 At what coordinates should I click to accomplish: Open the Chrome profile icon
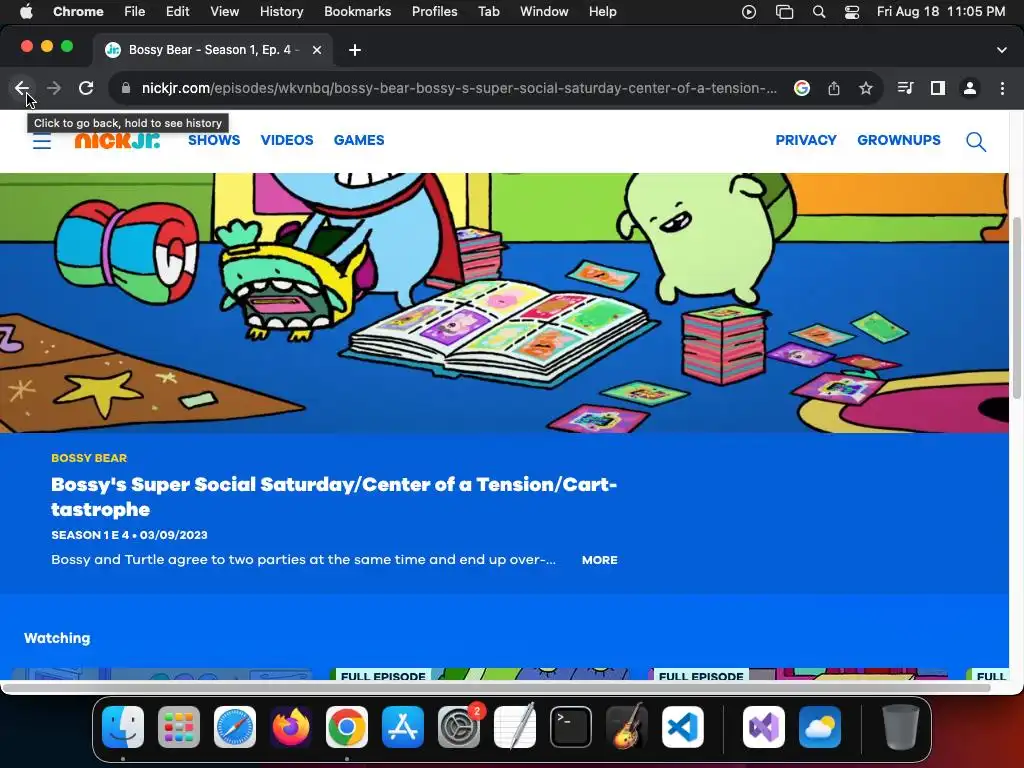(x=970, y=88)
